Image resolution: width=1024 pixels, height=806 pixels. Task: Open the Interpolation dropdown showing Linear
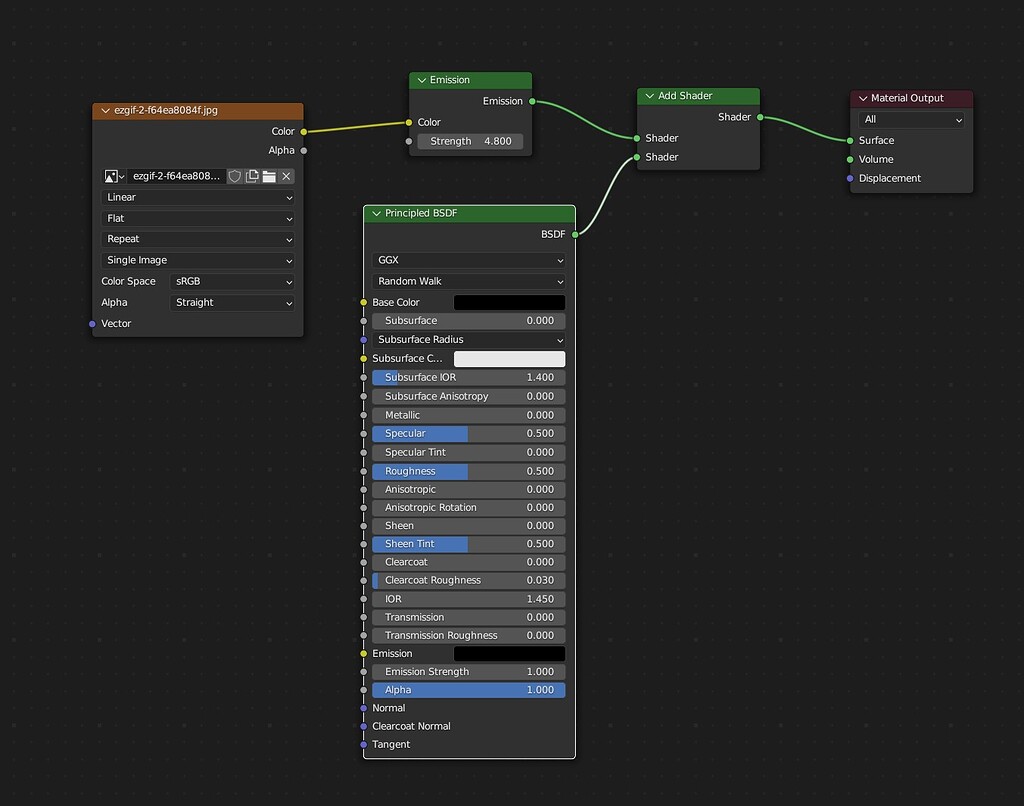(x=197, y=197)
